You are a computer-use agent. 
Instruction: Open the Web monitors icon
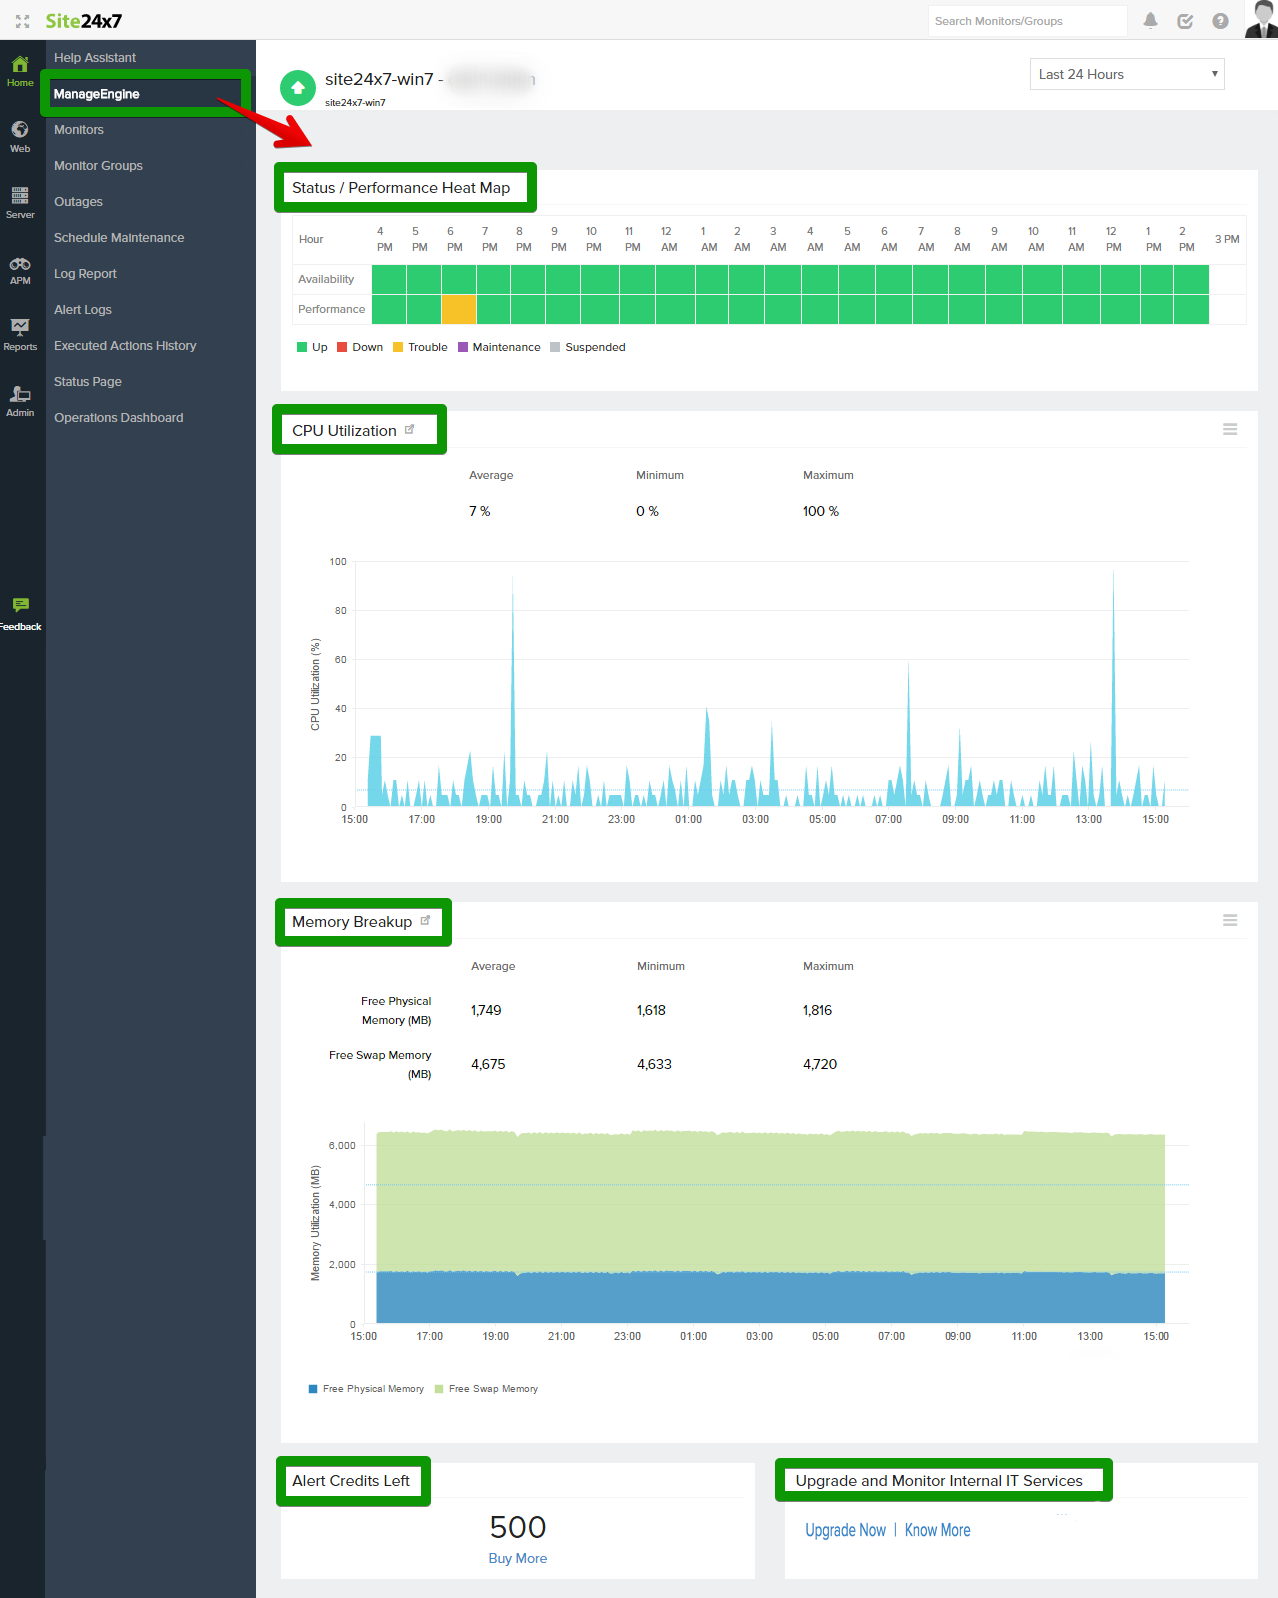[x=20, y=136]
